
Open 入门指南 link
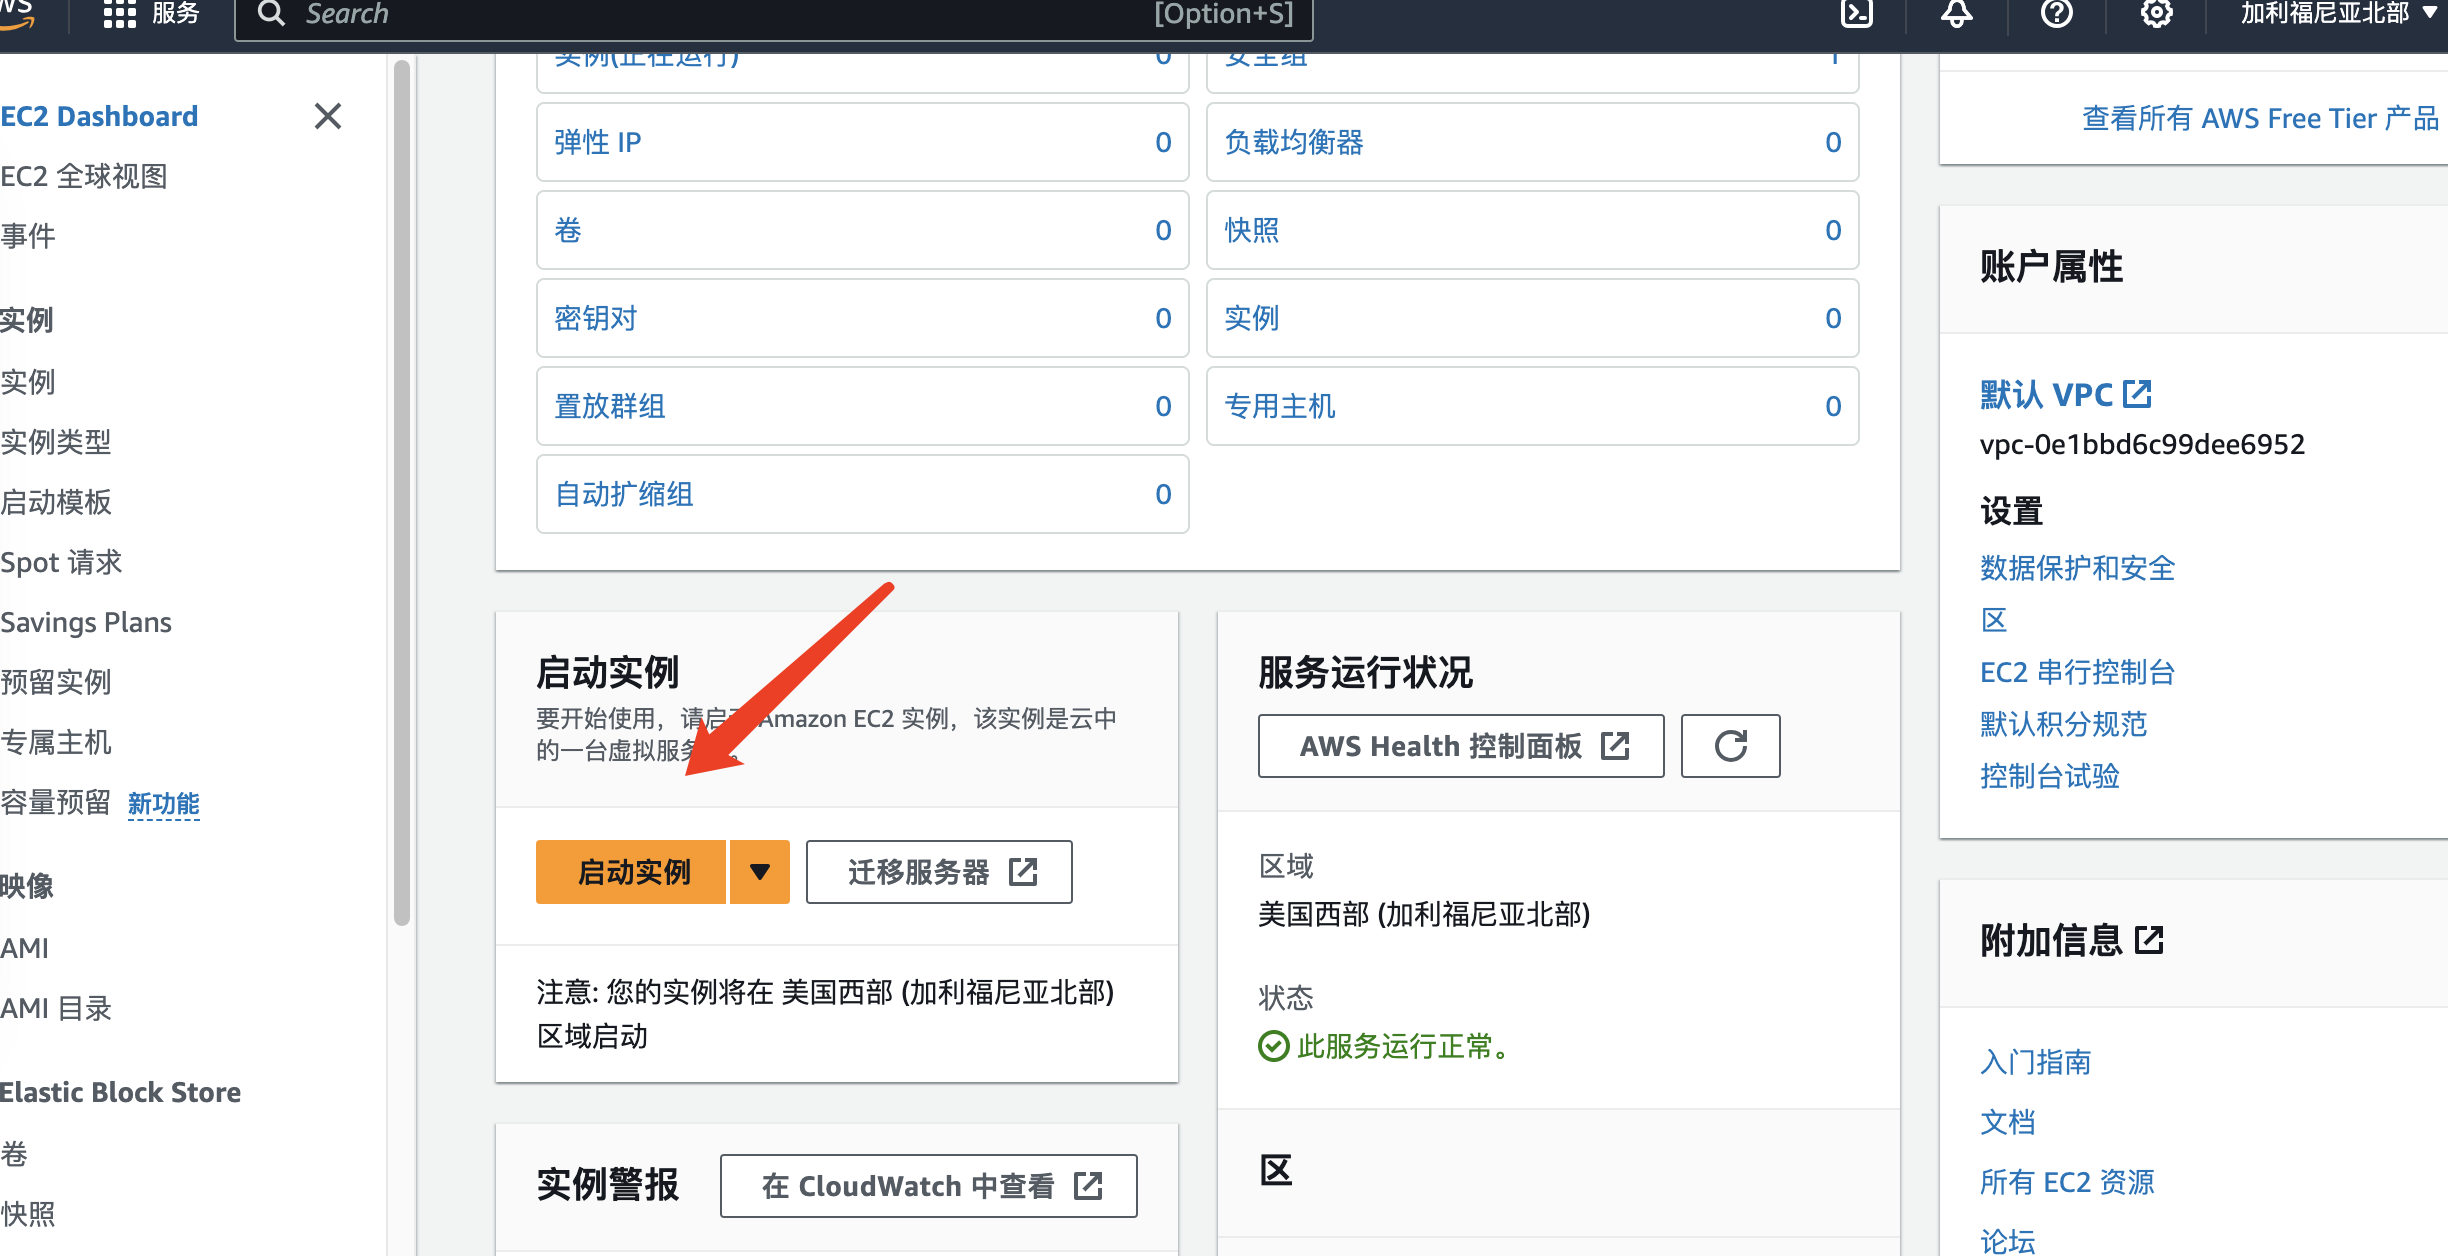[2035, 1062]
